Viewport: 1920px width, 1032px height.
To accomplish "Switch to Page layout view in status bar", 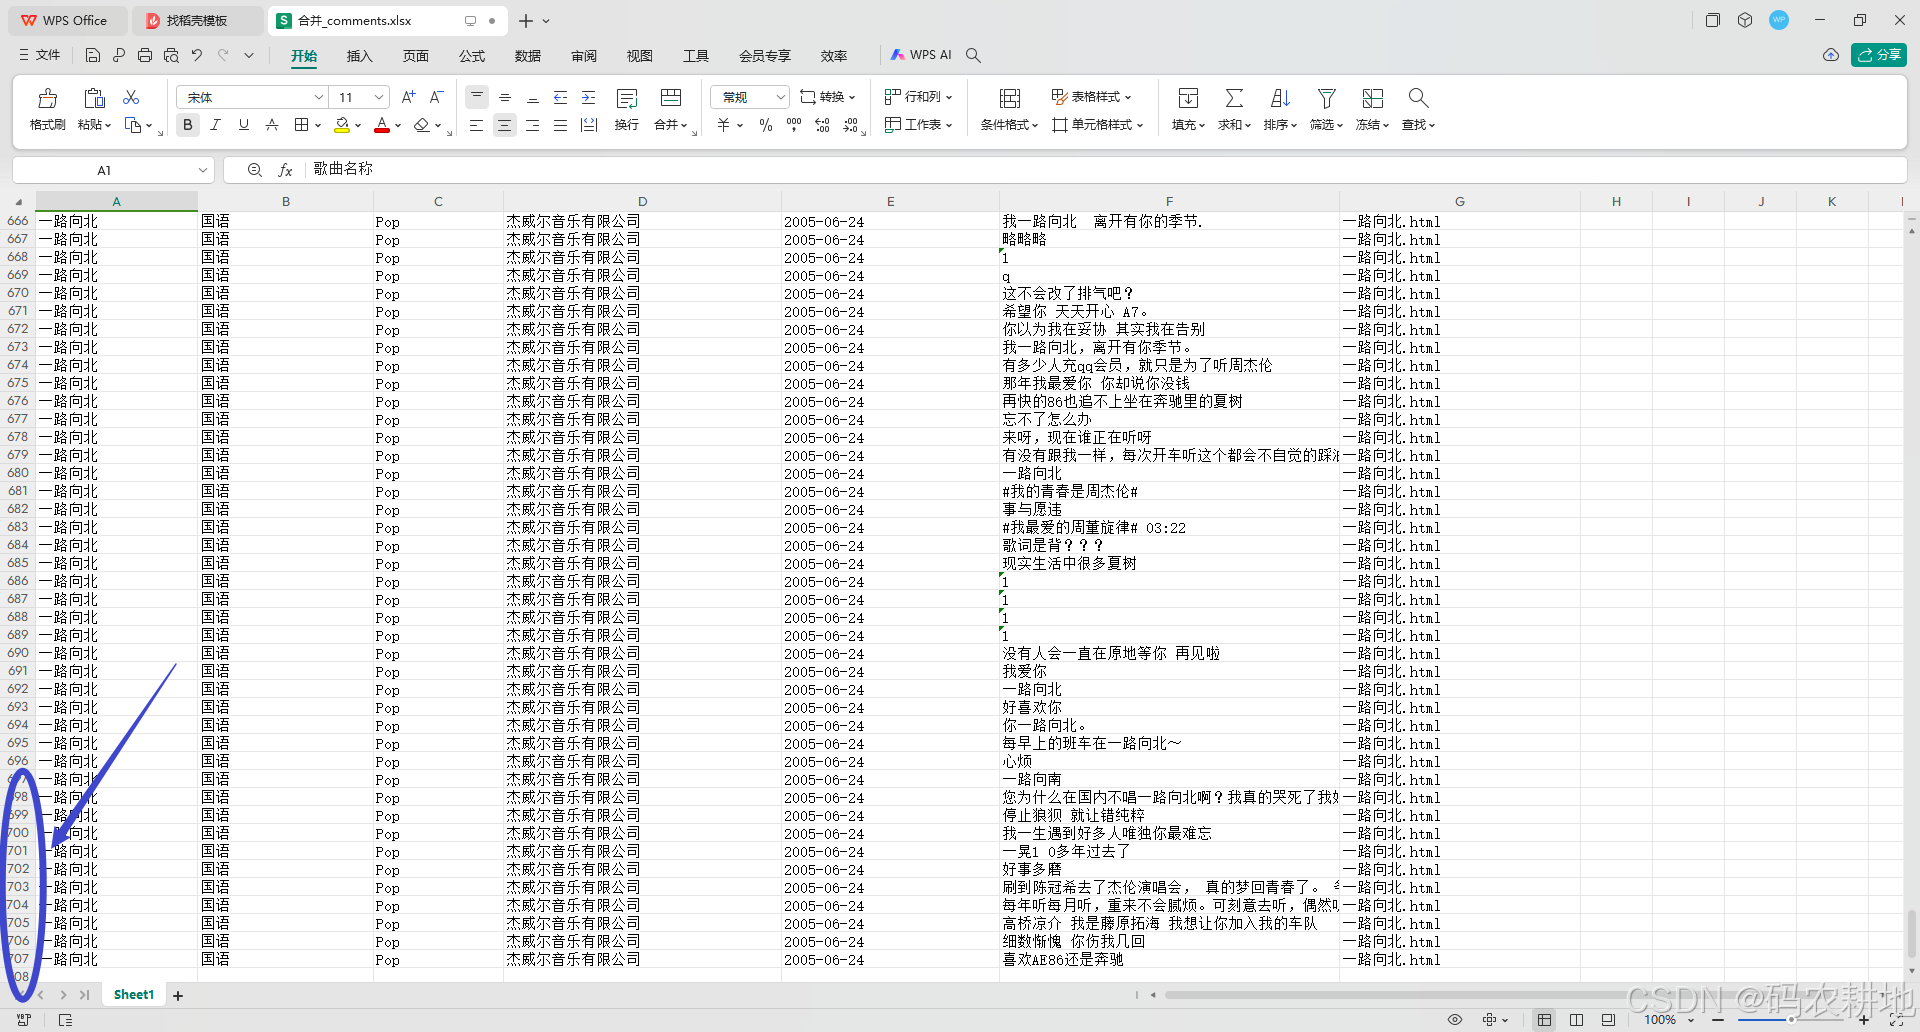I will (1577, 1019).
